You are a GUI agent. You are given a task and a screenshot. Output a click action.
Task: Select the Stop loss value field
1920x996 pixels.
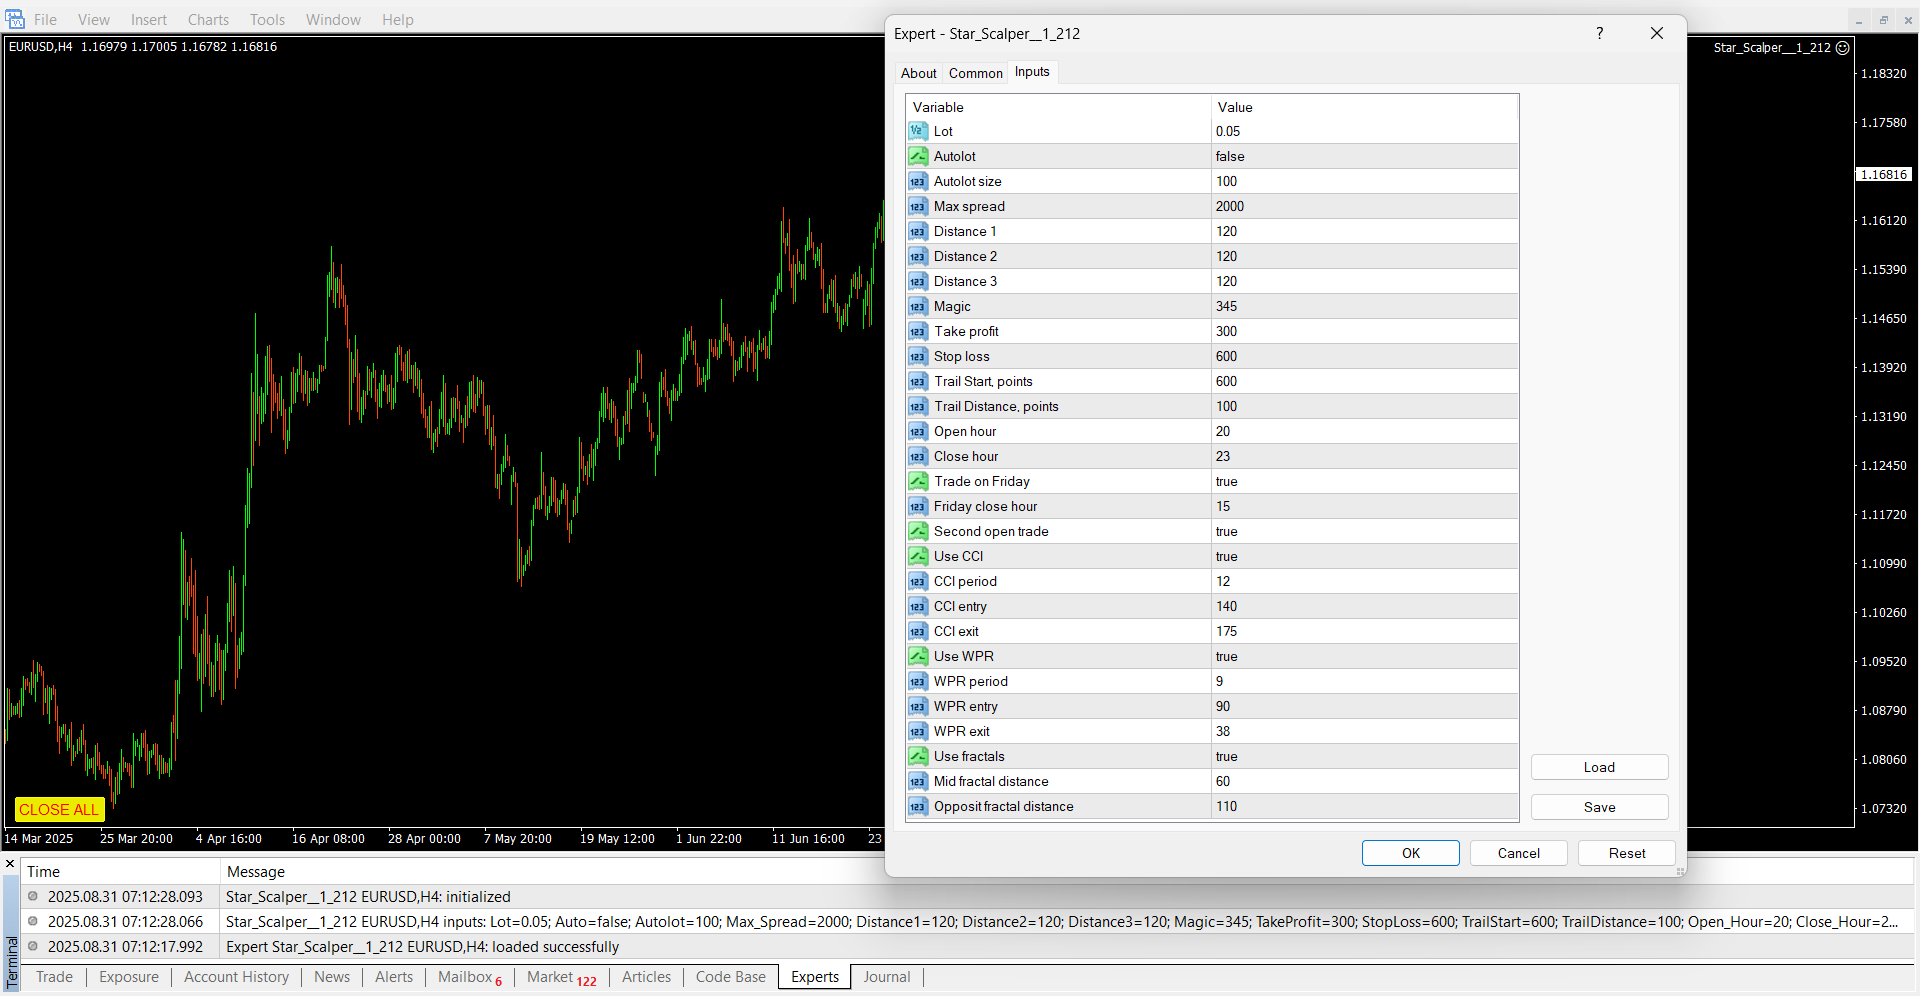coord(1226,356)
